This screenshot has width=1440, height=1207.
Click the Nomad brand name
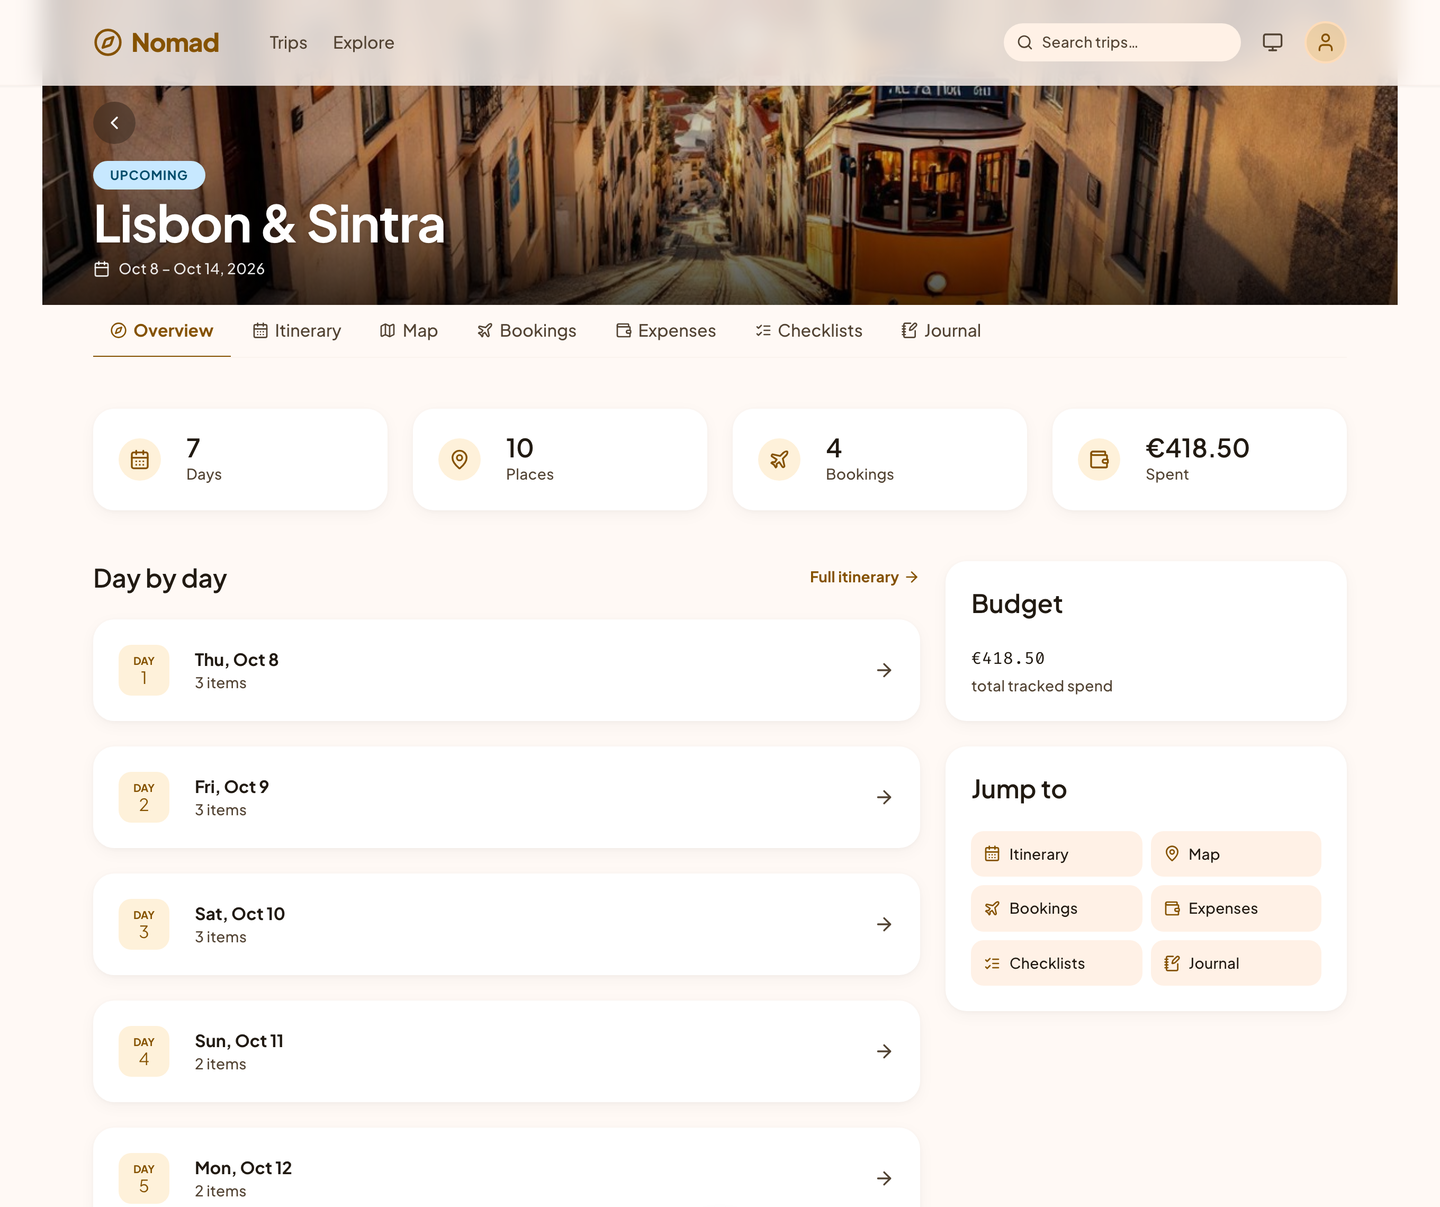(175, 43)
